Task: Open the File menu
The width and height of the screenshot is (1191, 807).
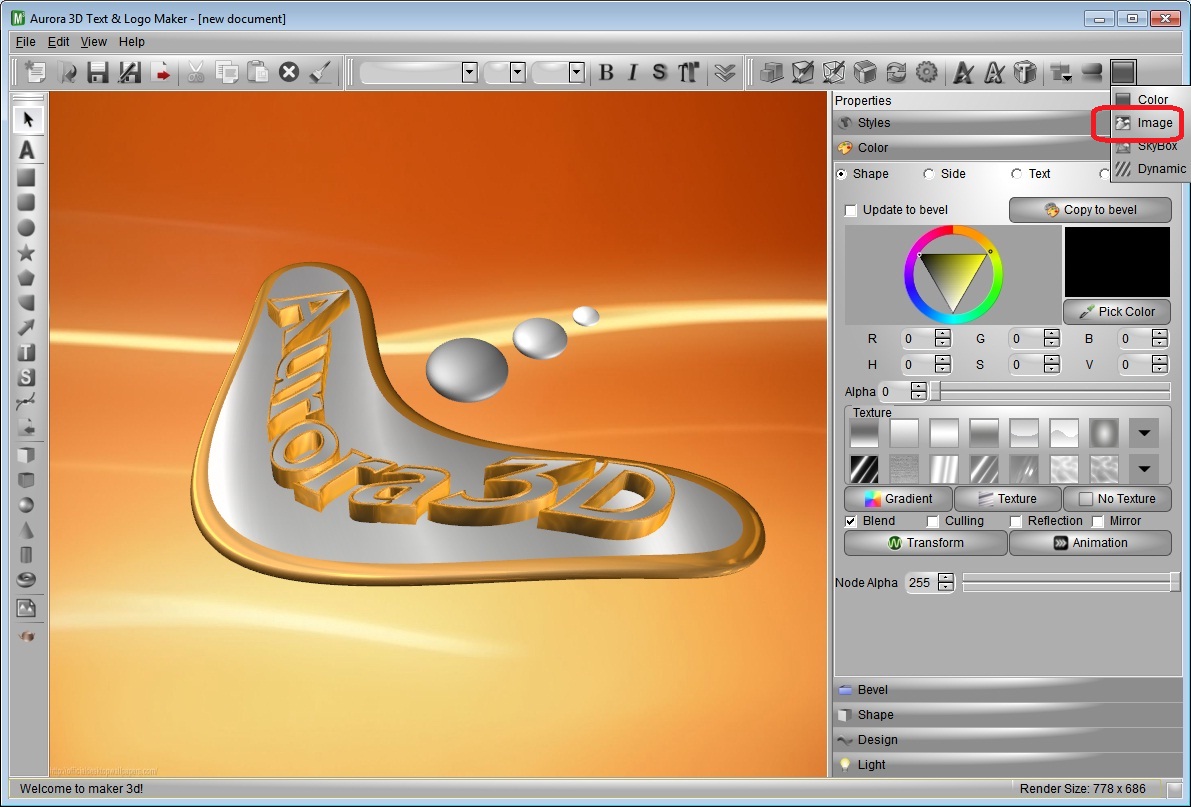Action: click(26, 42)
